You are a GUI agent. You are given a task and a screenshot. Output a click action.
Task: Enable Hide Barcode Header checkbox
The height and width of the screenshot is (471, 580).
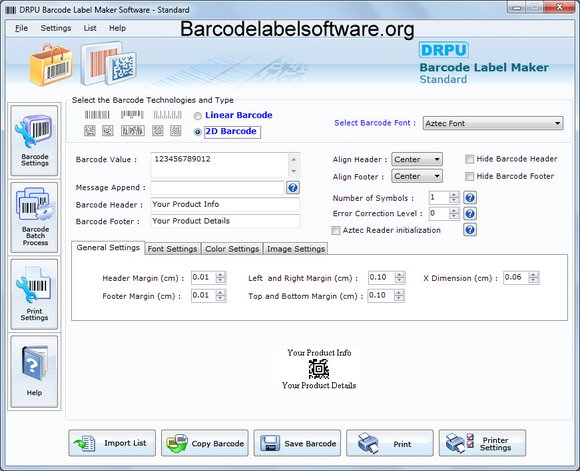(x=469, y=159)
